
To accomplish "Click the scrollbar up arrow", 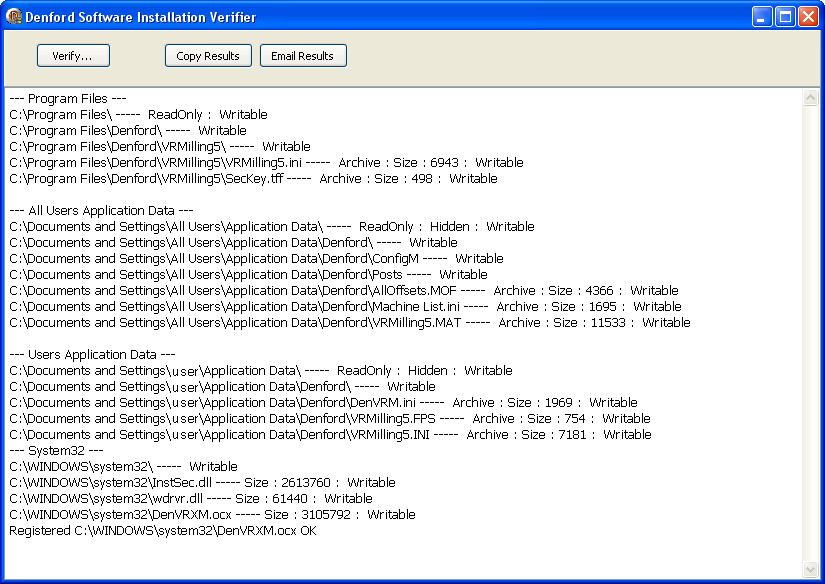I will tap(812, 97).
